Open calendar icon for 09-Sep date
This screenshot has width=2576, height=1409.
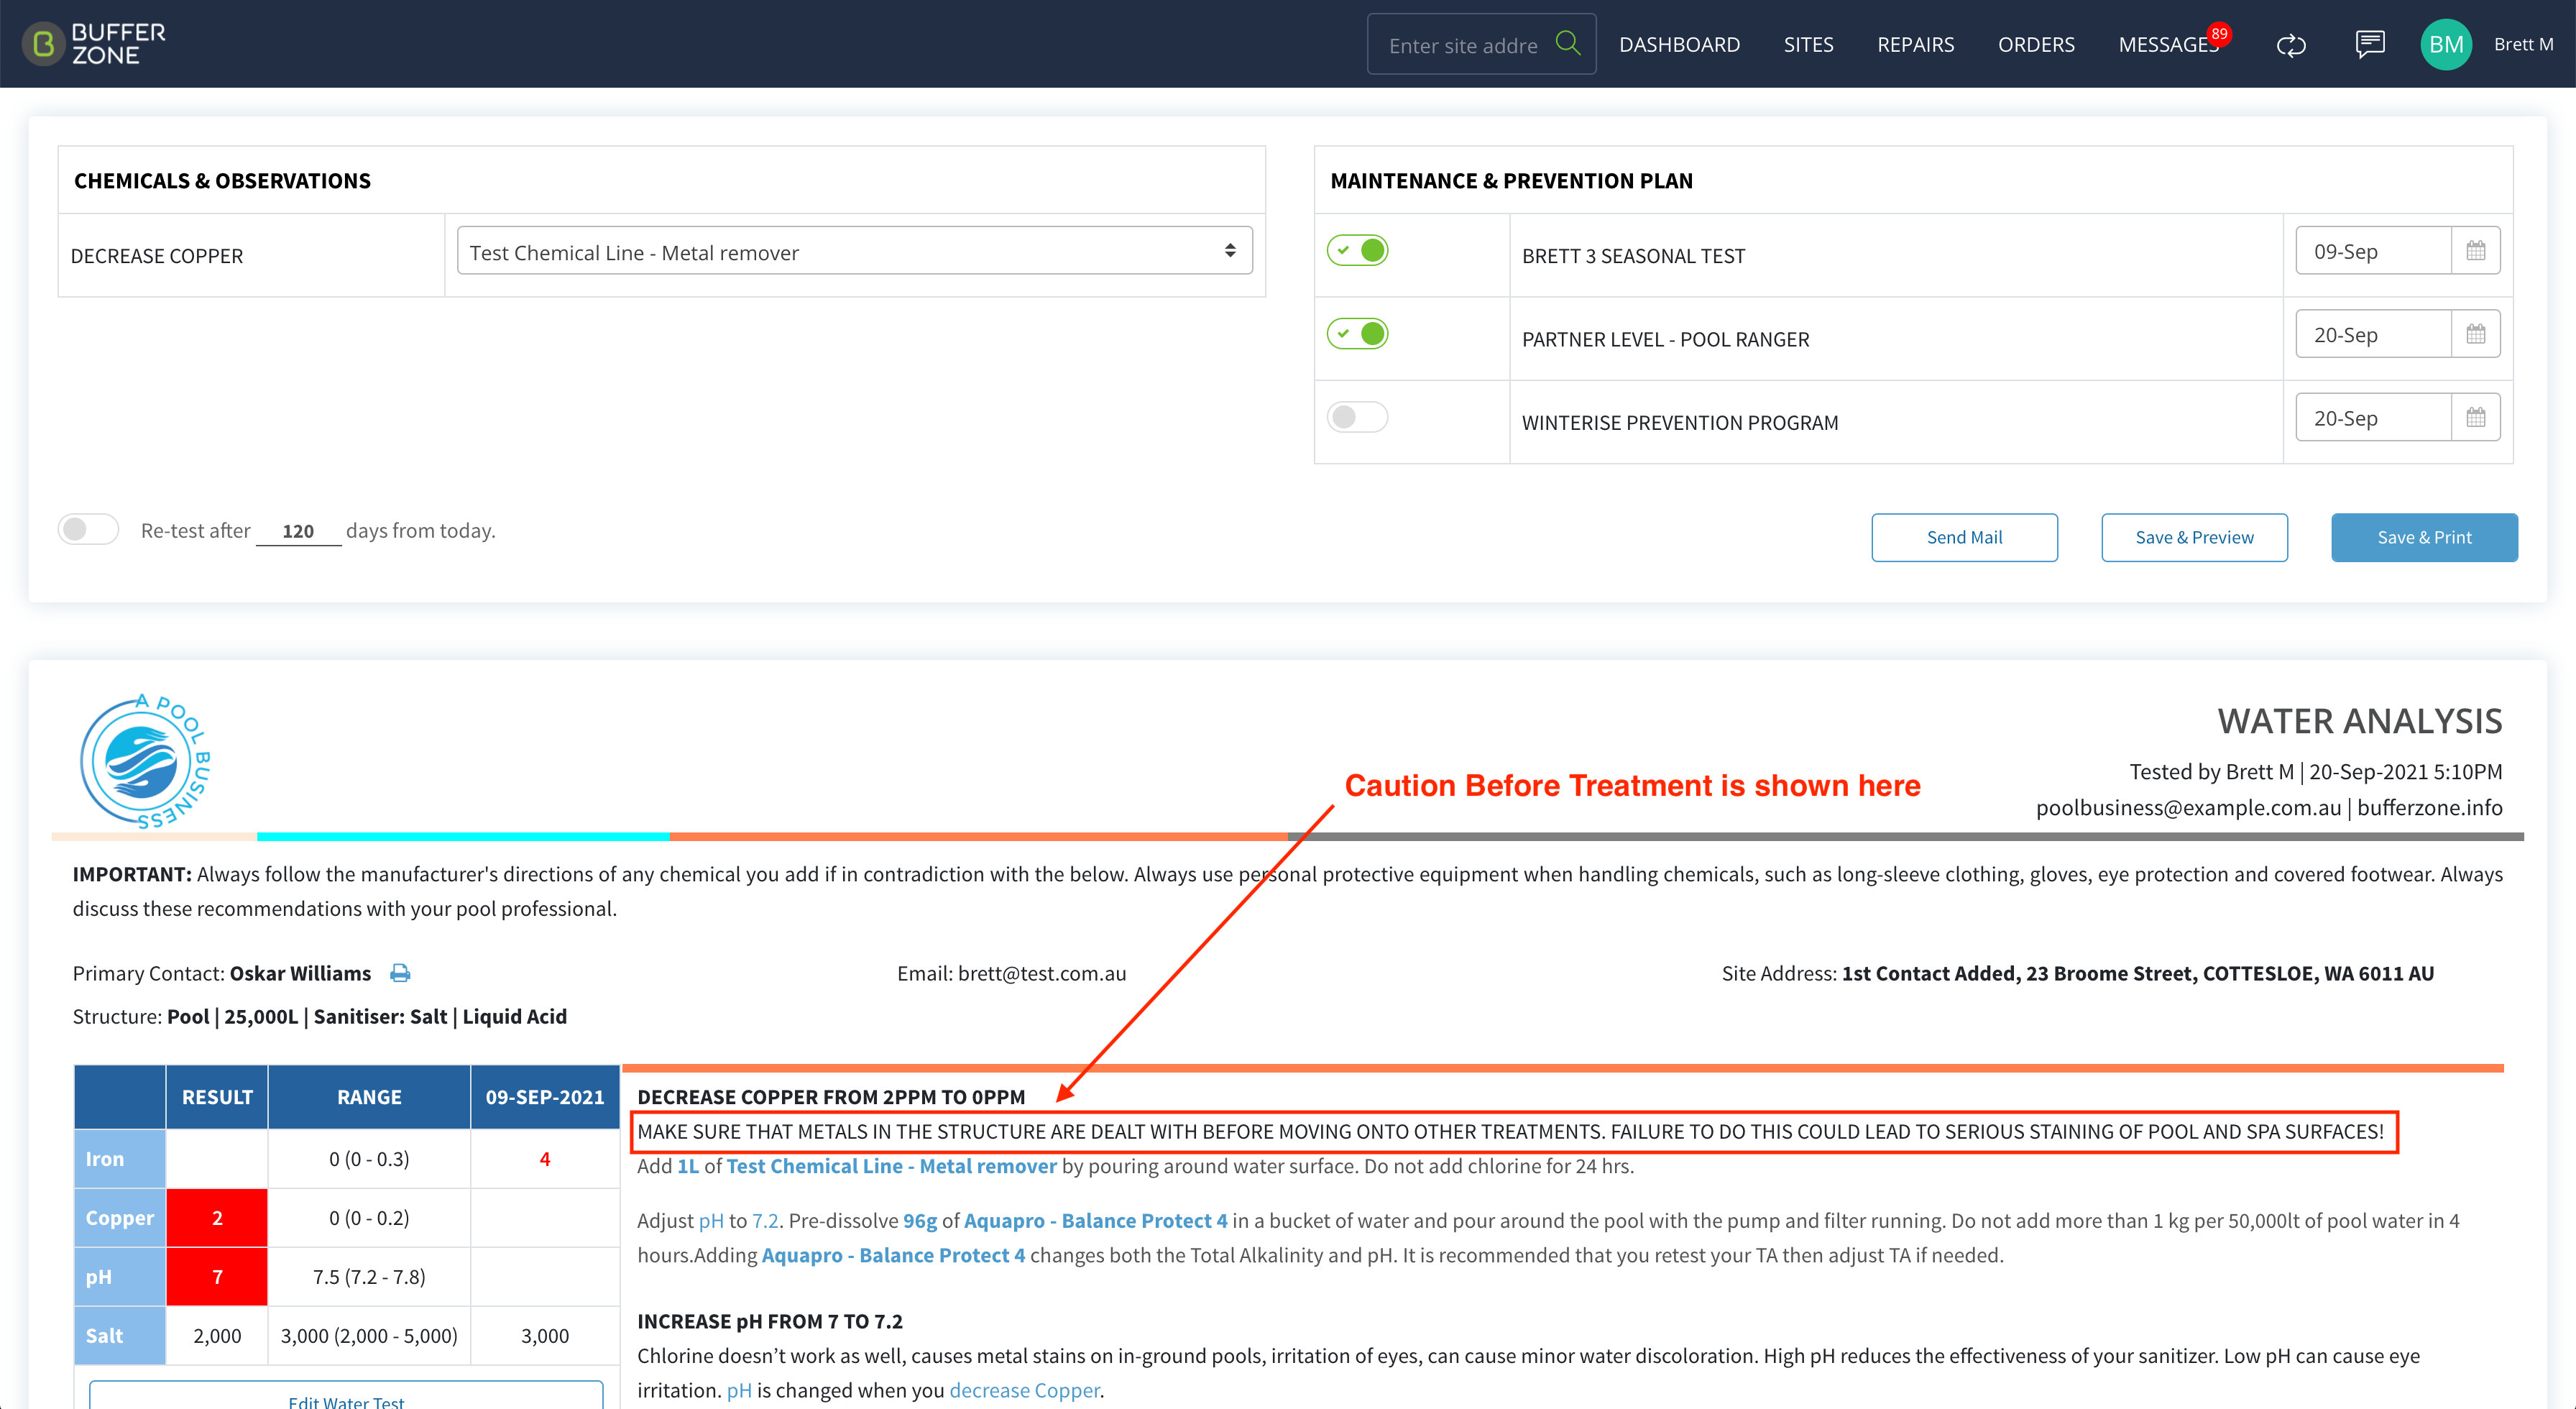point(2475,251)
